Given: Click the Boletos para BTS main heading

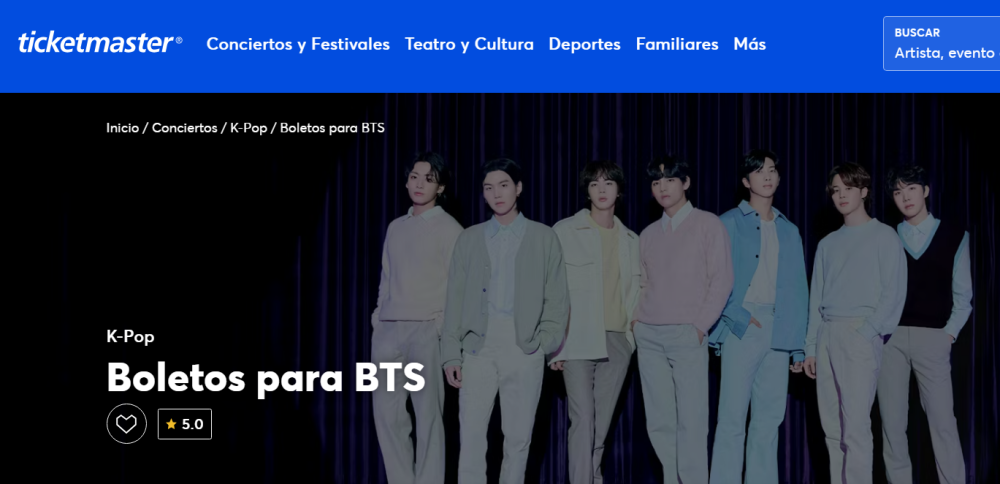Looking at the screenshot, I should click(266, 378).
